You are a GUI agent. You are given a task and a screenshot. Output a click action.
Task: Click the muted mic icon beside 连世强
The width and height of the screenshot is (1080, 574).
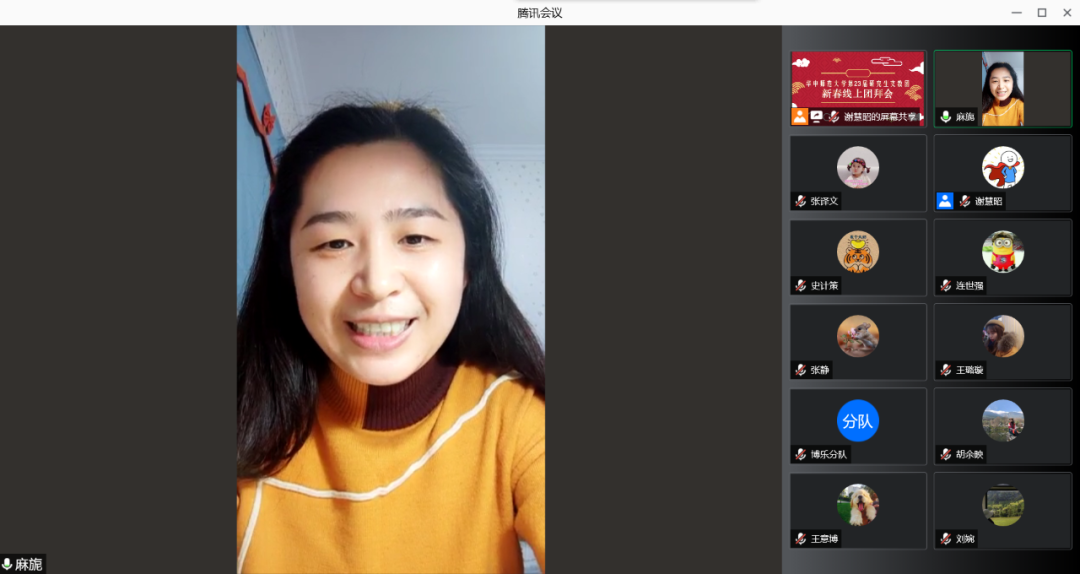(x=945, y=286)
